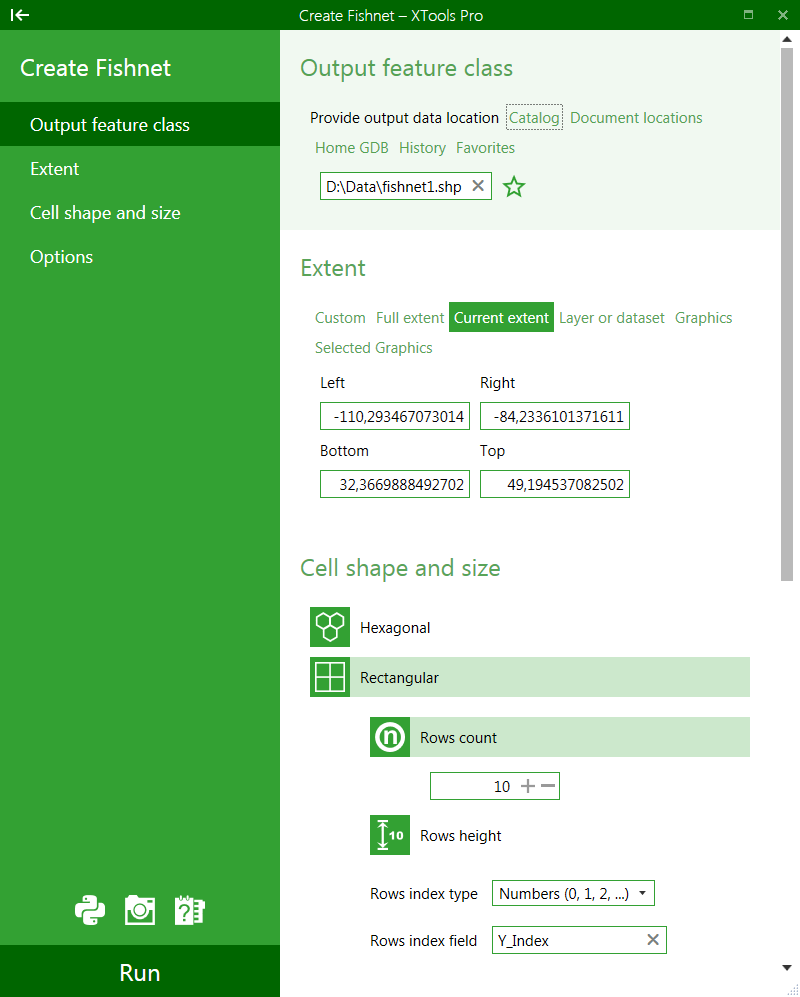This screenshot has height=997, width=800.
Task: Run the Create Fishnet tool
Action: 140,972
